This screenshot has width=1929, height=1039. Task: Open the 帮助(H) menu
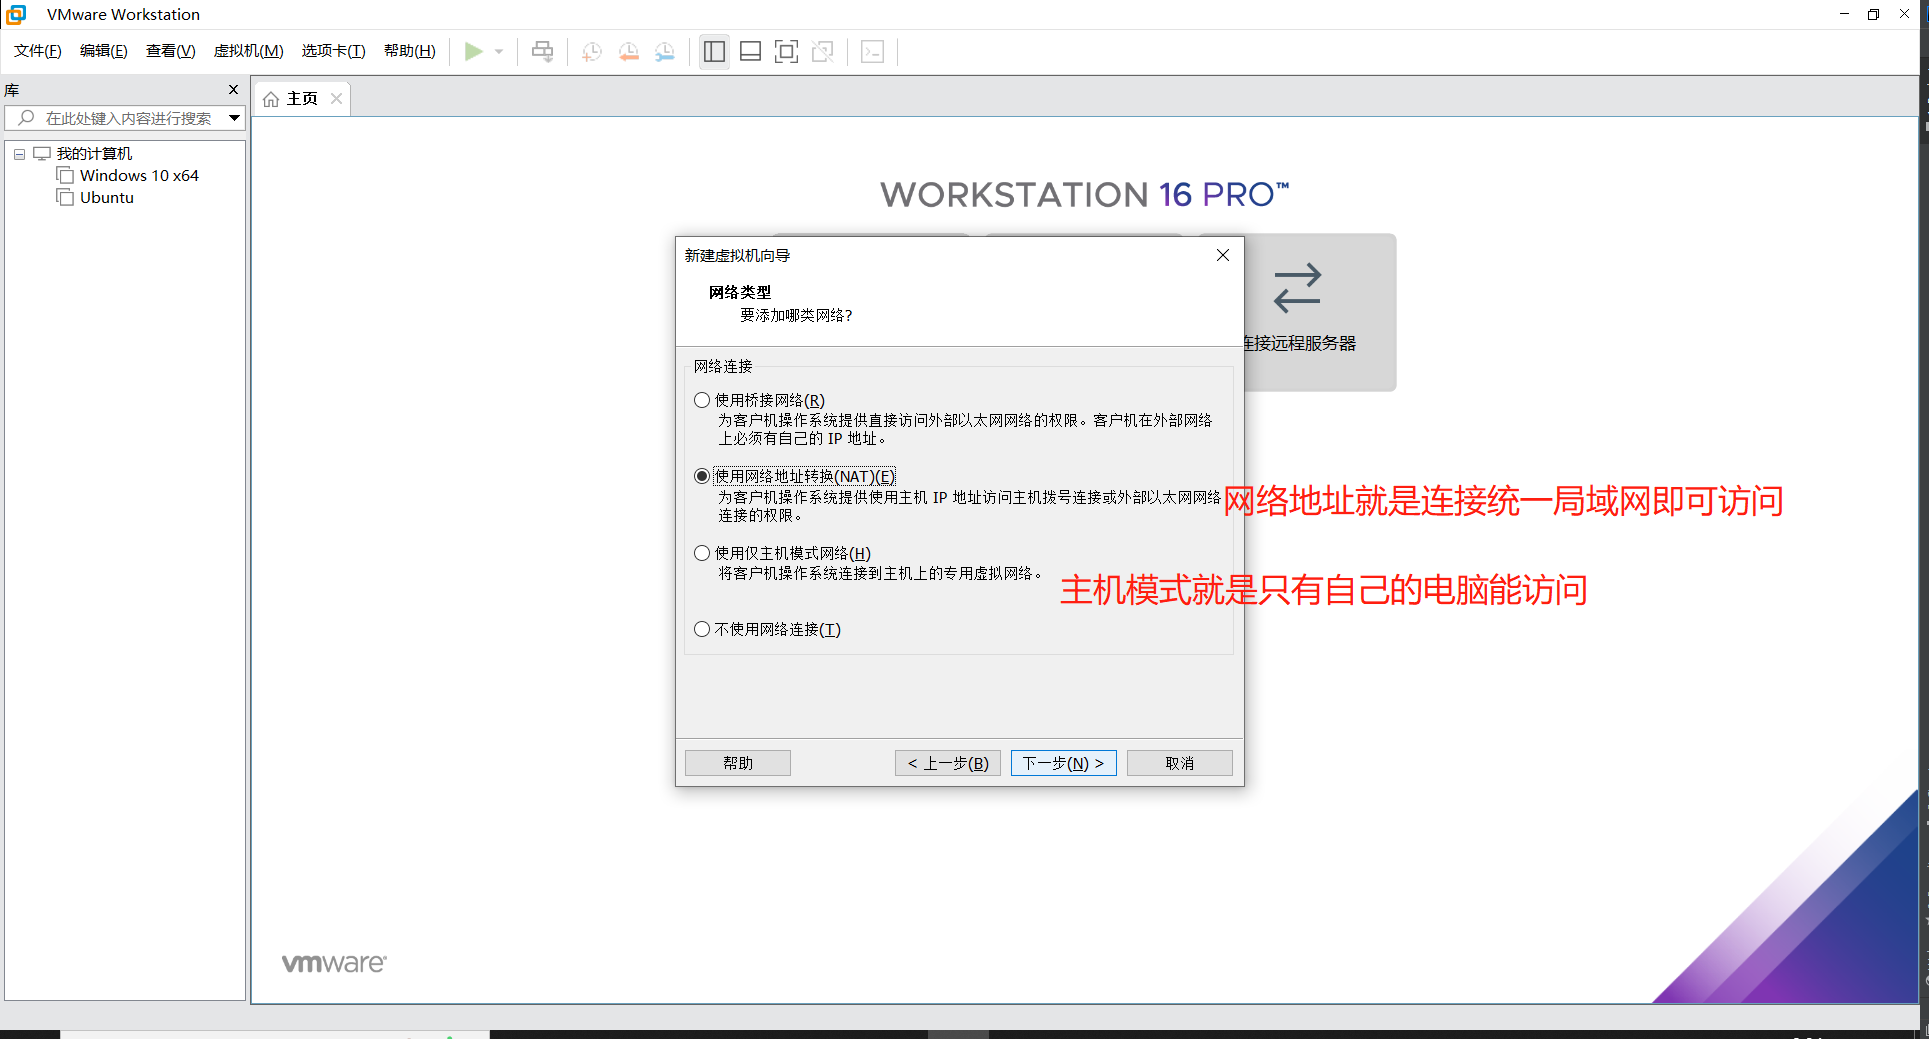pos(410,51)
